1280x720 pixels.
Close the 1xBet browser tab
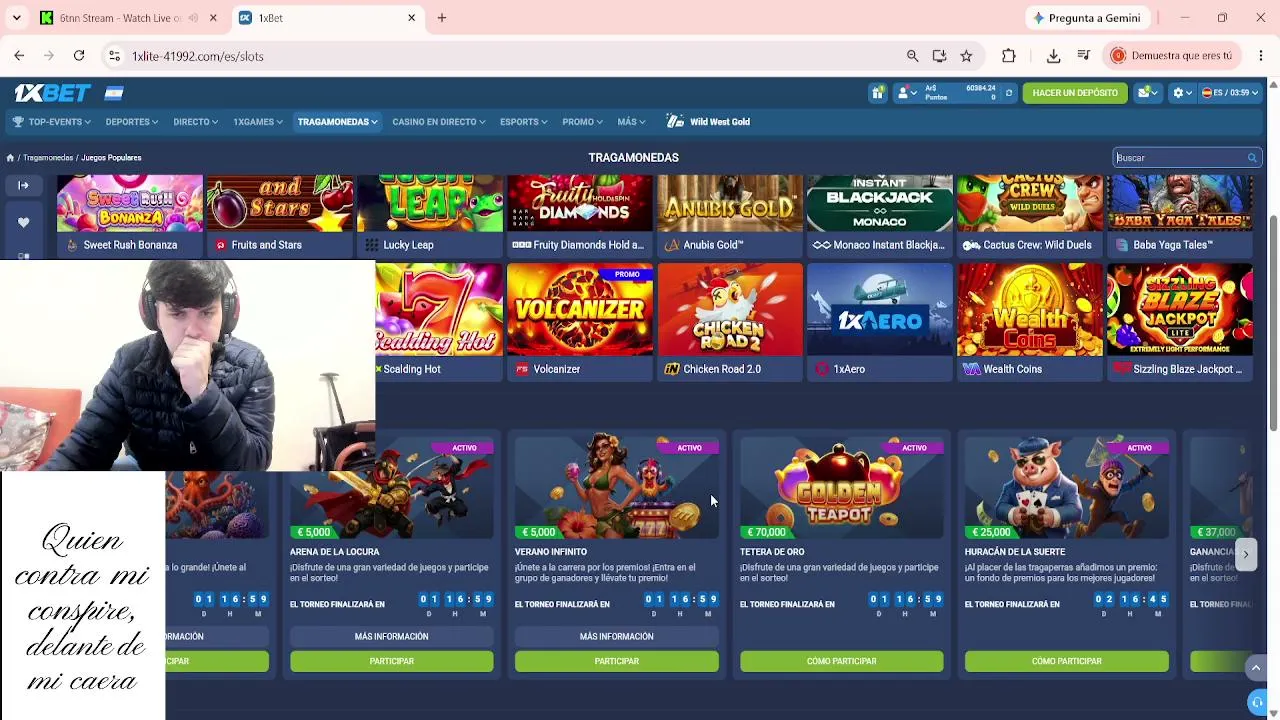pyautogui.click(x=411, y=18)
